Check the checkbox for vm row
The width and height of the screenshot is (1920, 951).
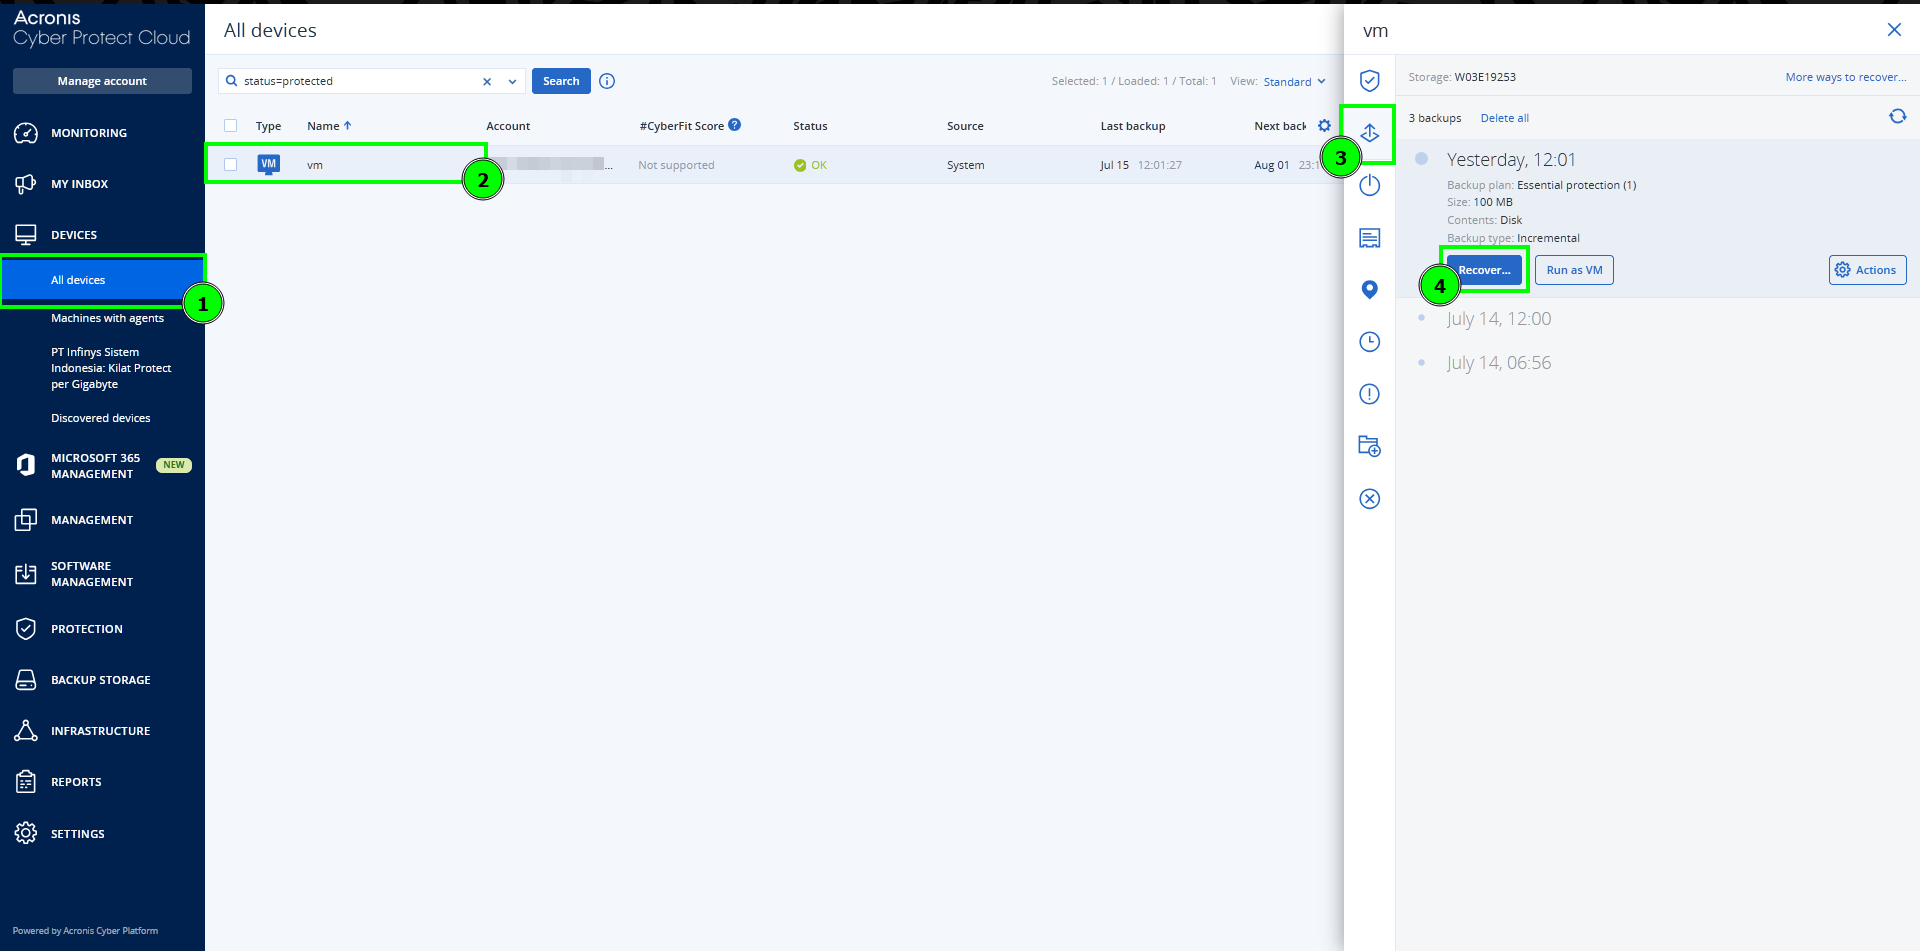click(x=231, y=165)
